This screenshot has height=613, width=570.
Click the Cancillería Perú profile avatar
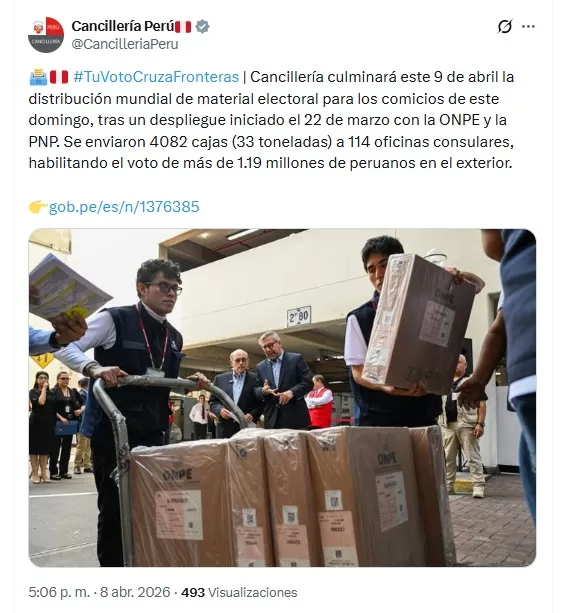click(x=46, y=34)
